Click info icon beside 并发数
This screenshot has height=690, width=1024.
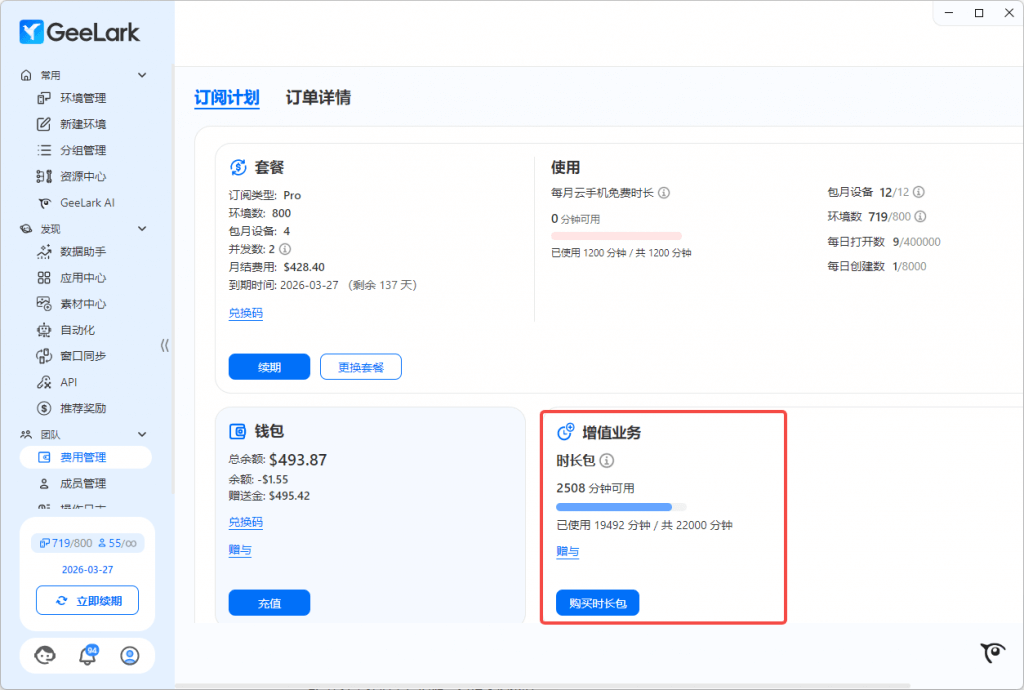pos(285,249)
